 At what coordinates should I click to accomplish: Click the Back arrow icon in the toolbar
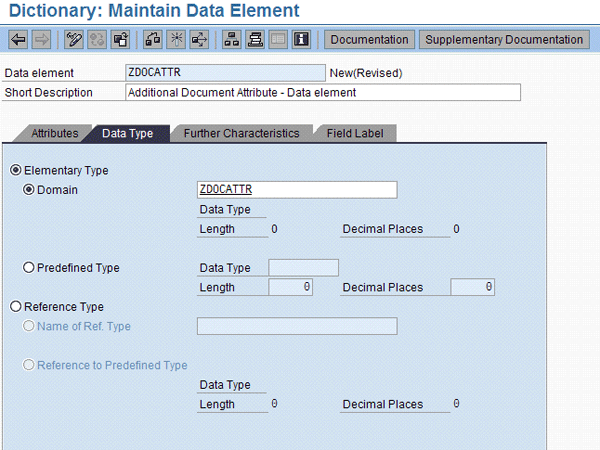[x=18, y=40]
